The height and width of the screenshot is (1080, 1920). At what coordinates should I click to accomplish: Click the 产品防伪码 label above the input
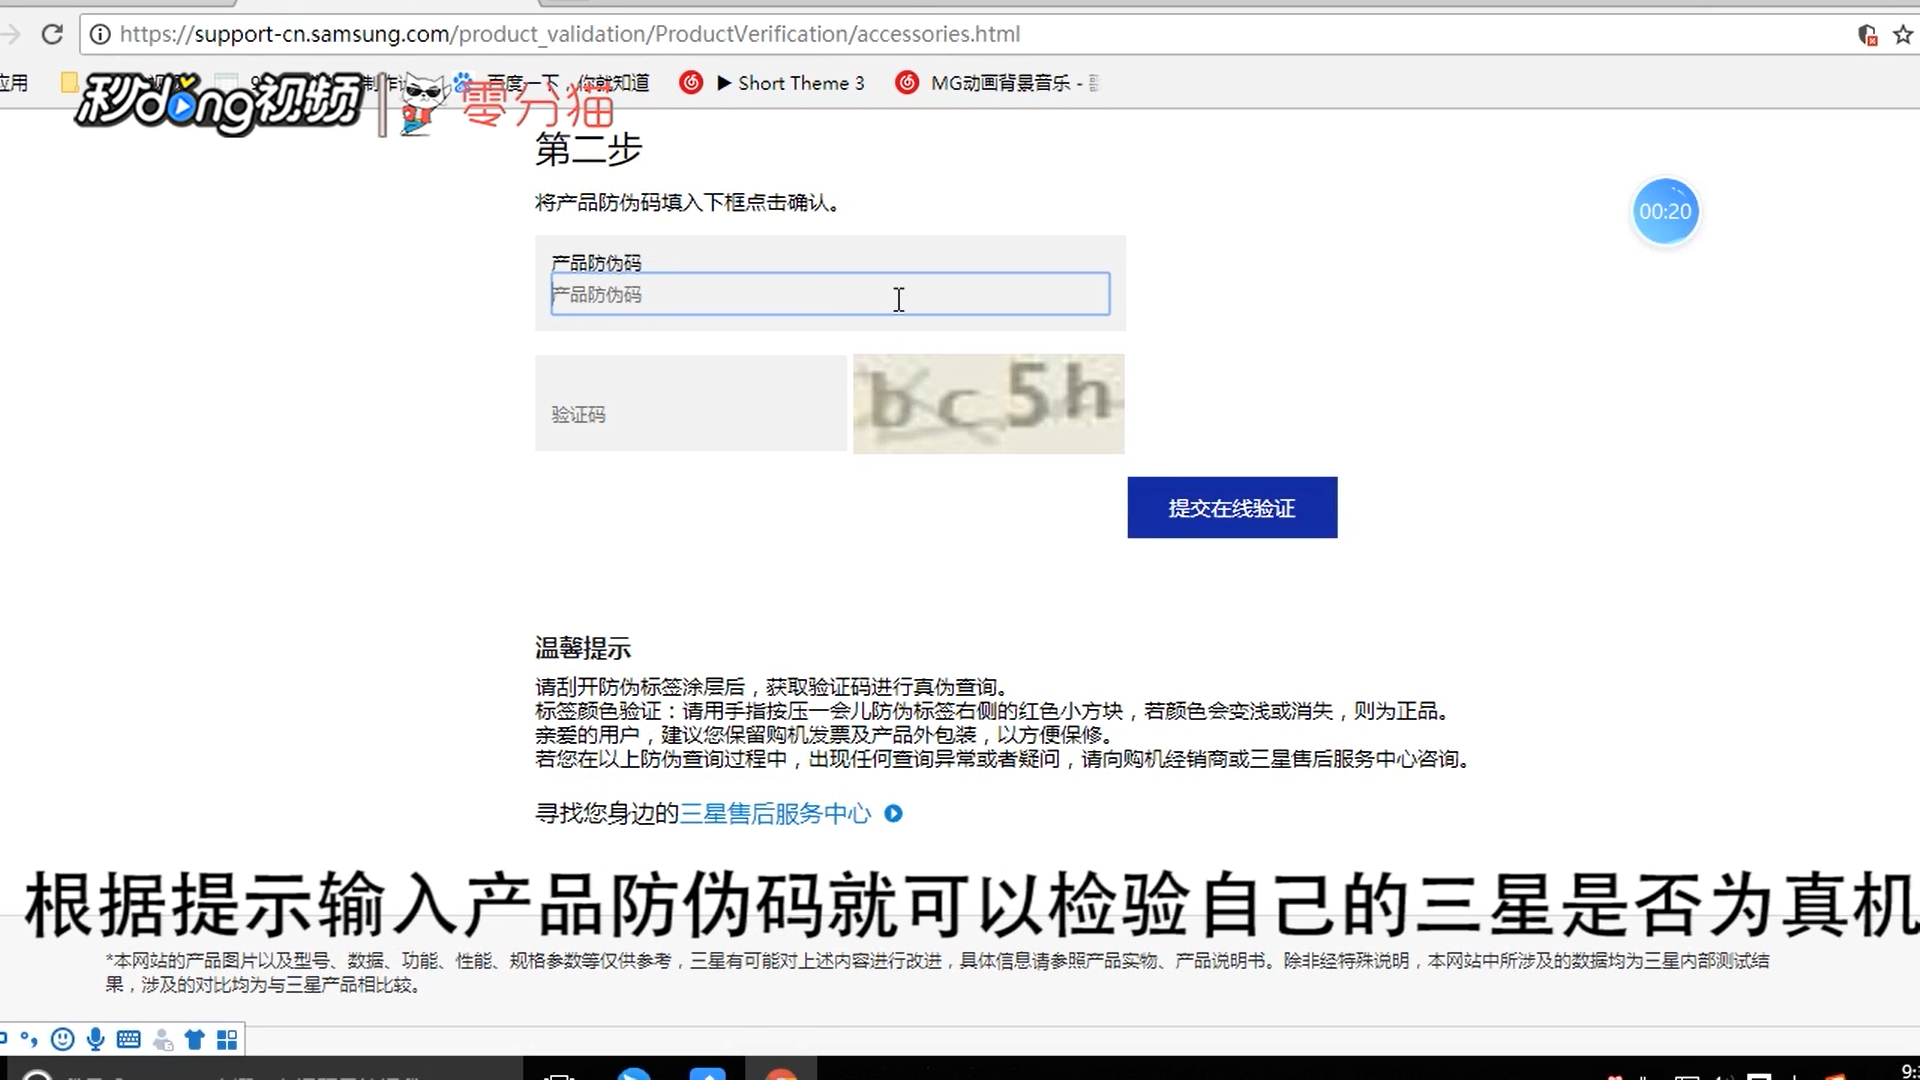click(596, 263)
